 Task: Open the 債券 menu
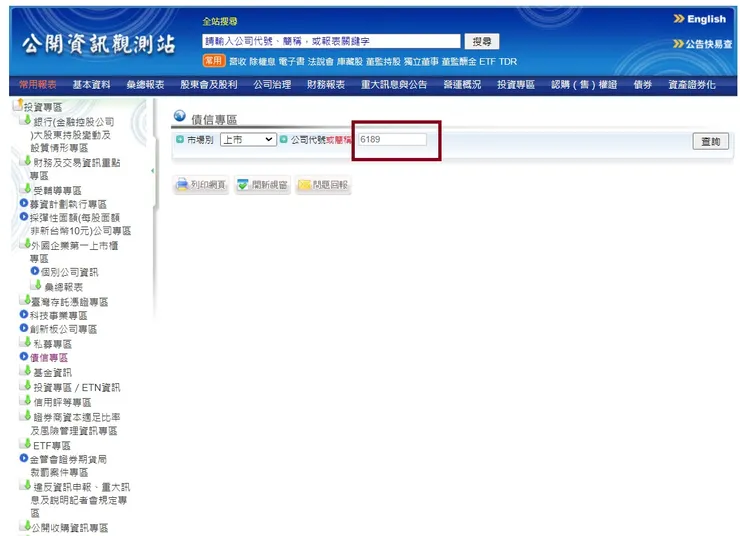(643, 84)
